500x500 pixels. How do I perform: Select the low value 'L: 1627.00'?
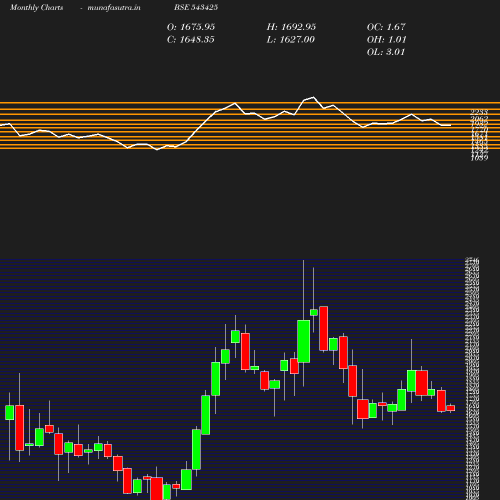click(x=290, y=39)
